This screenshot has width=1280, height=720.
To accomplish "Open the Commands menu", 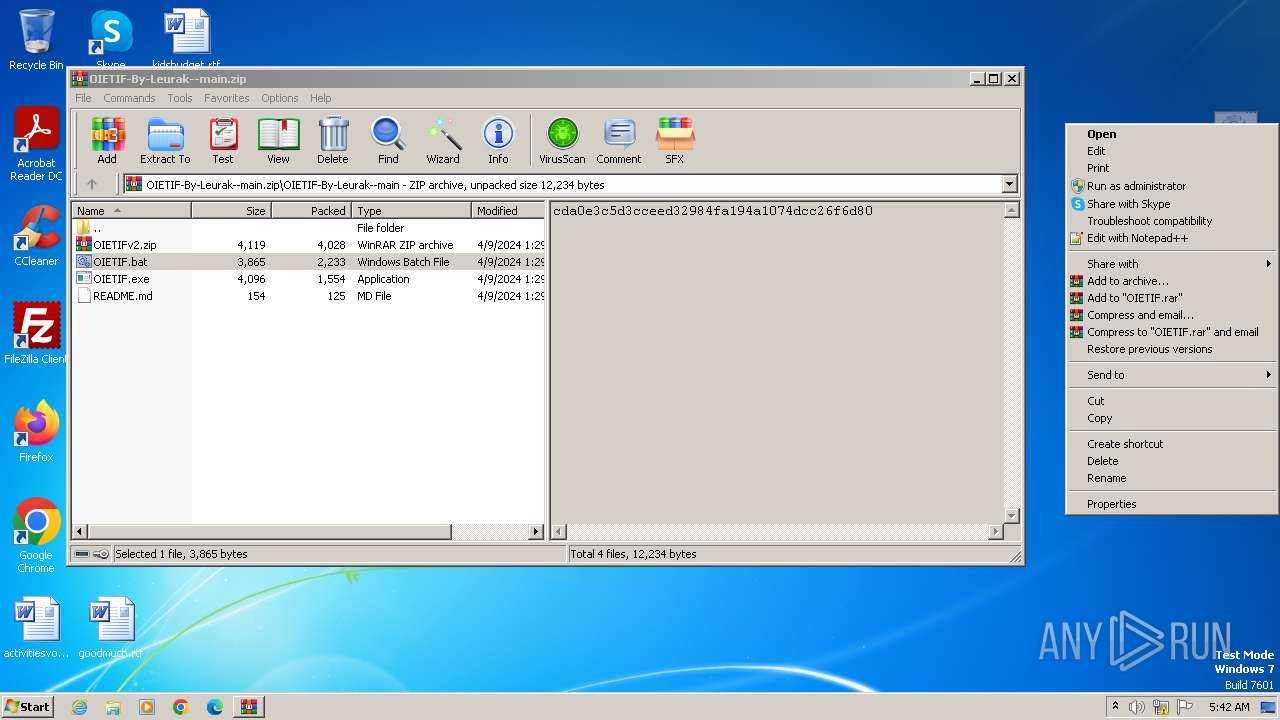I will pyautogui.click(x=129, y=98).
